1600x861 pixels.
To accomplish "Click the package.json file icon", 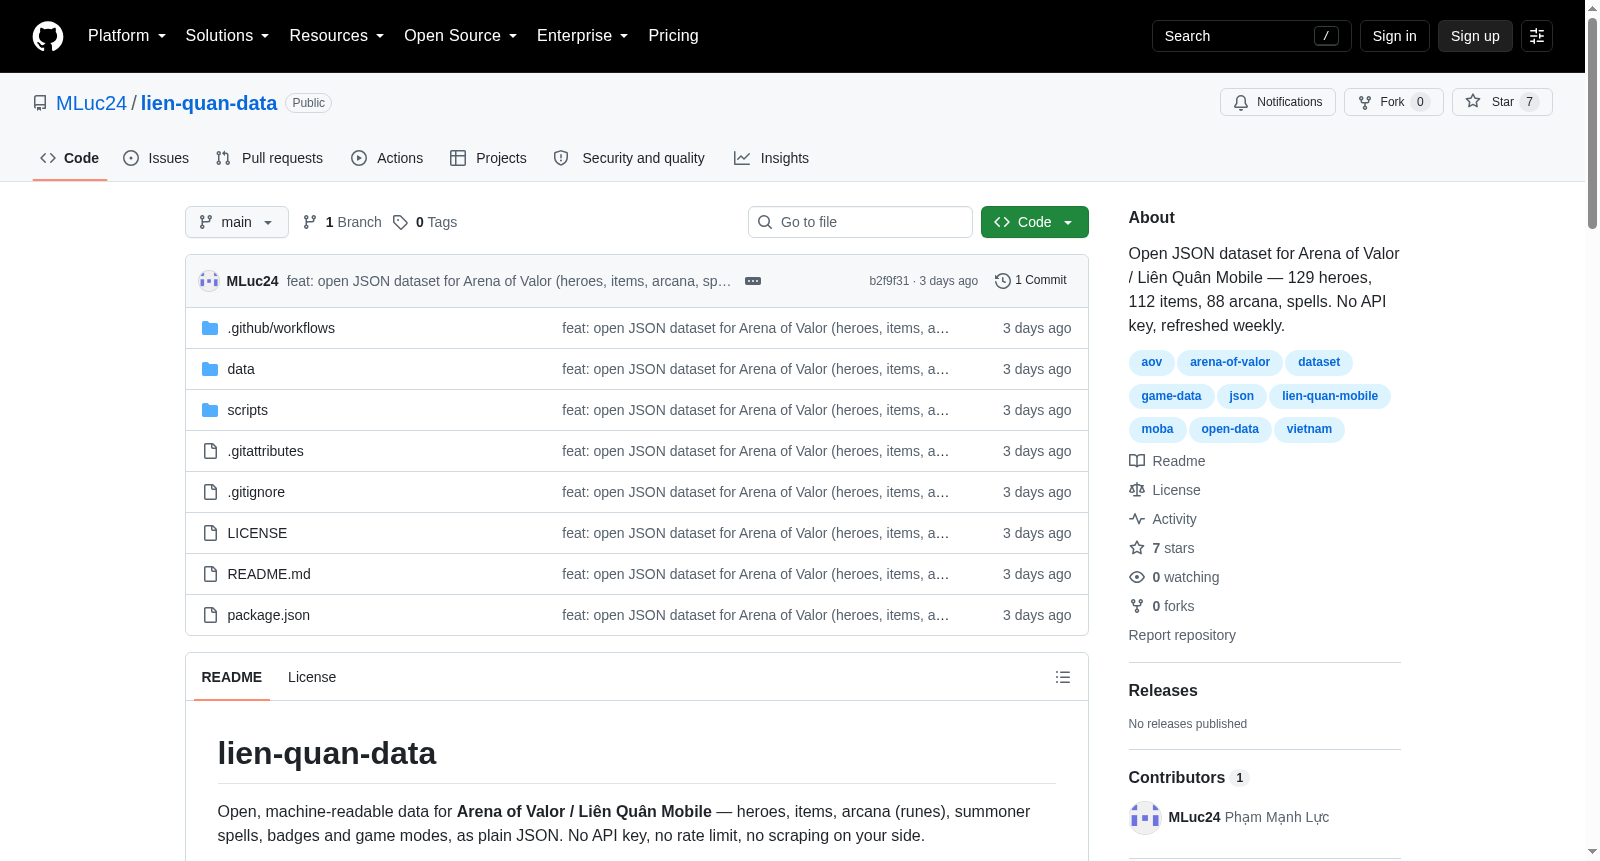I will tap(210, 615).
